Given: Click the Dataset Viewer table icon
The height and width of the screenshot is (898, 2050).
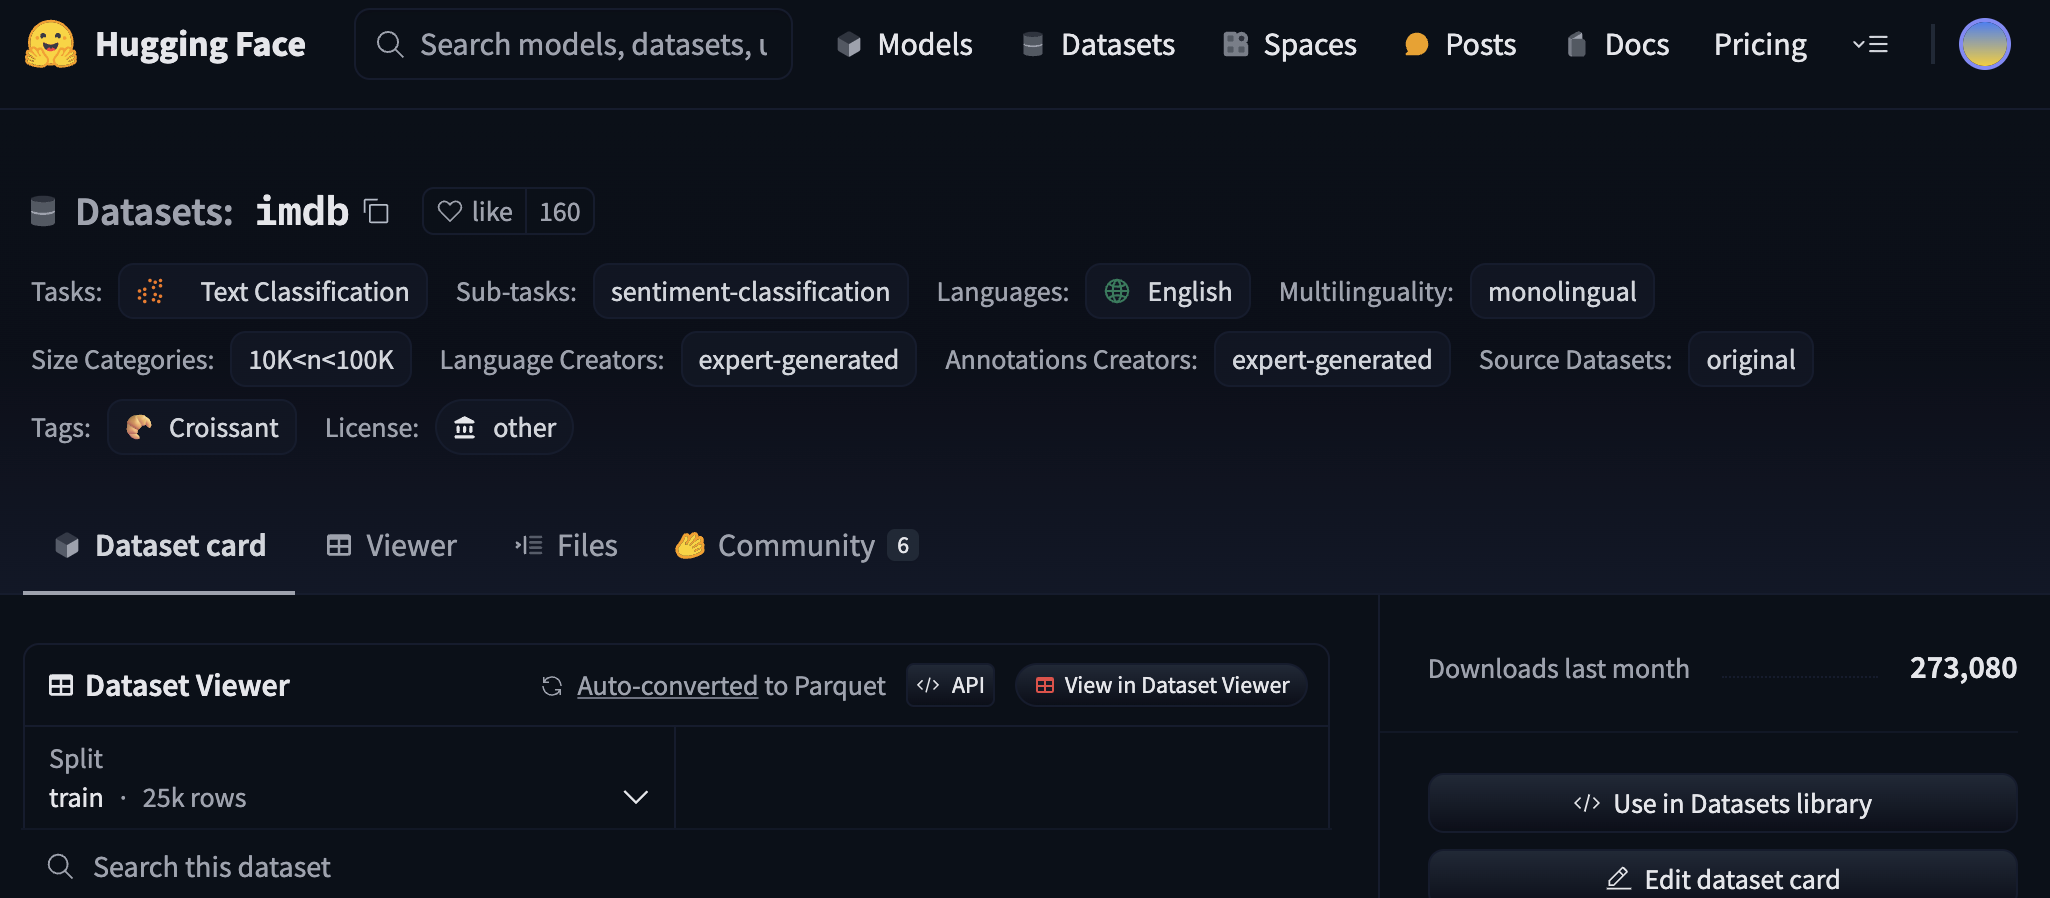Looking at the screenshot, I should pos(61,685).
